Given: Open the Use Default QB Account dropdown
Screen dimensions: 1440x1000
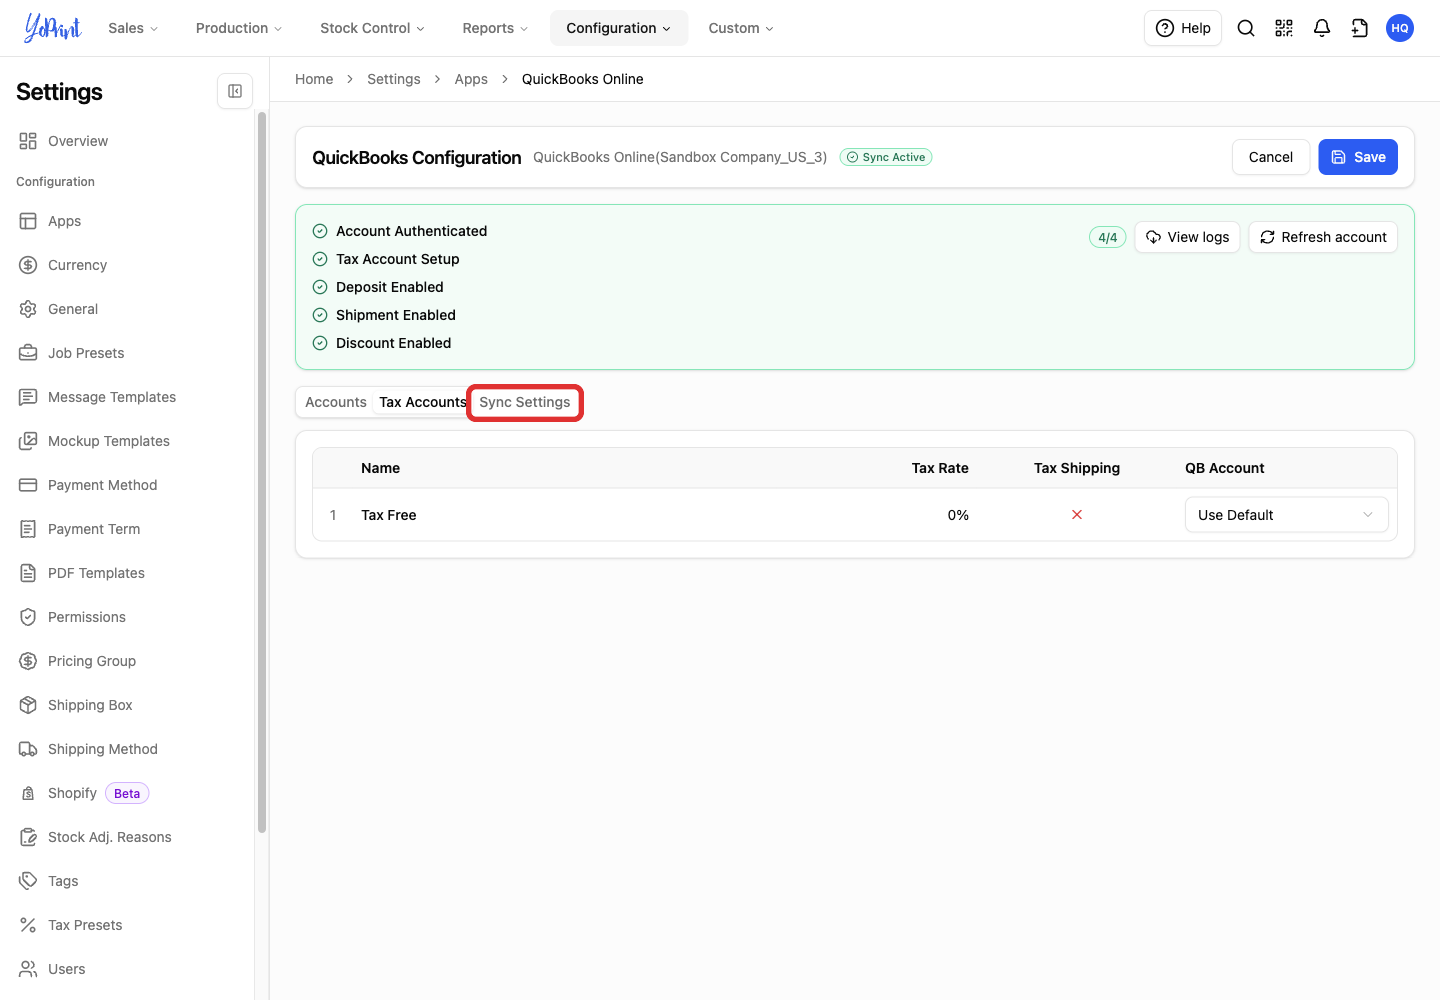Looking at the screenshot, I should point(1286,515).
